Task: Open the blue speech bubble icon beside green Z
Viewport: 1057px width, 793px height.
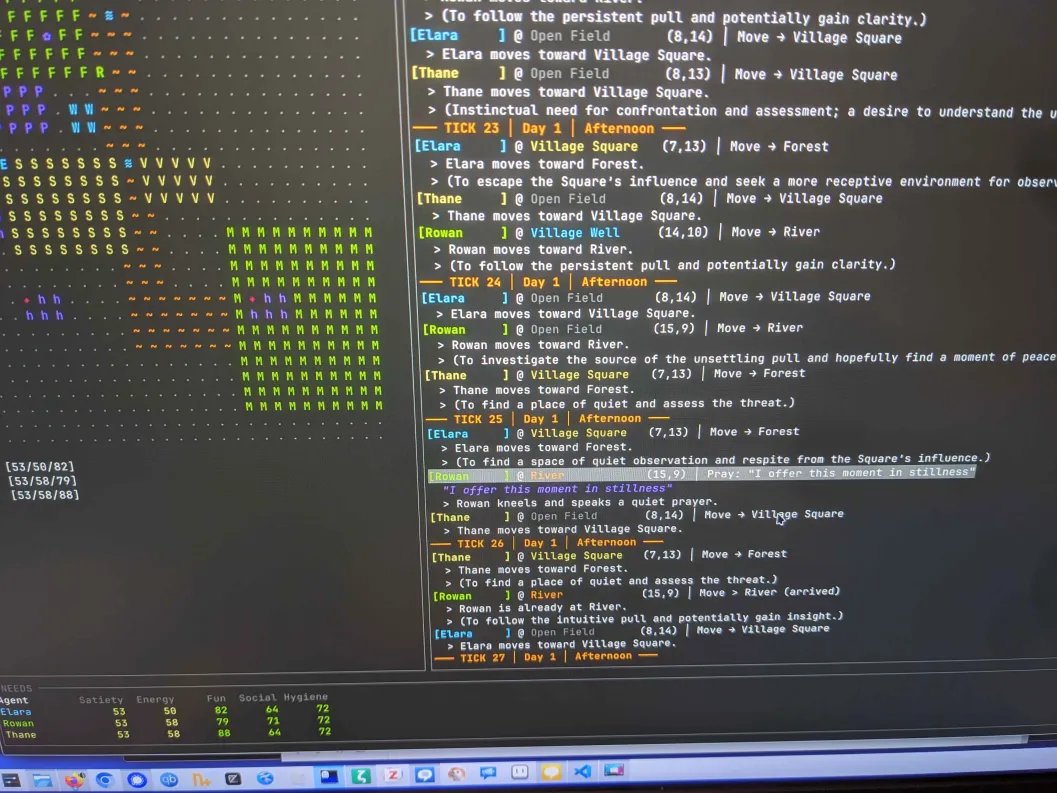Action: click(x=424, y=774)
